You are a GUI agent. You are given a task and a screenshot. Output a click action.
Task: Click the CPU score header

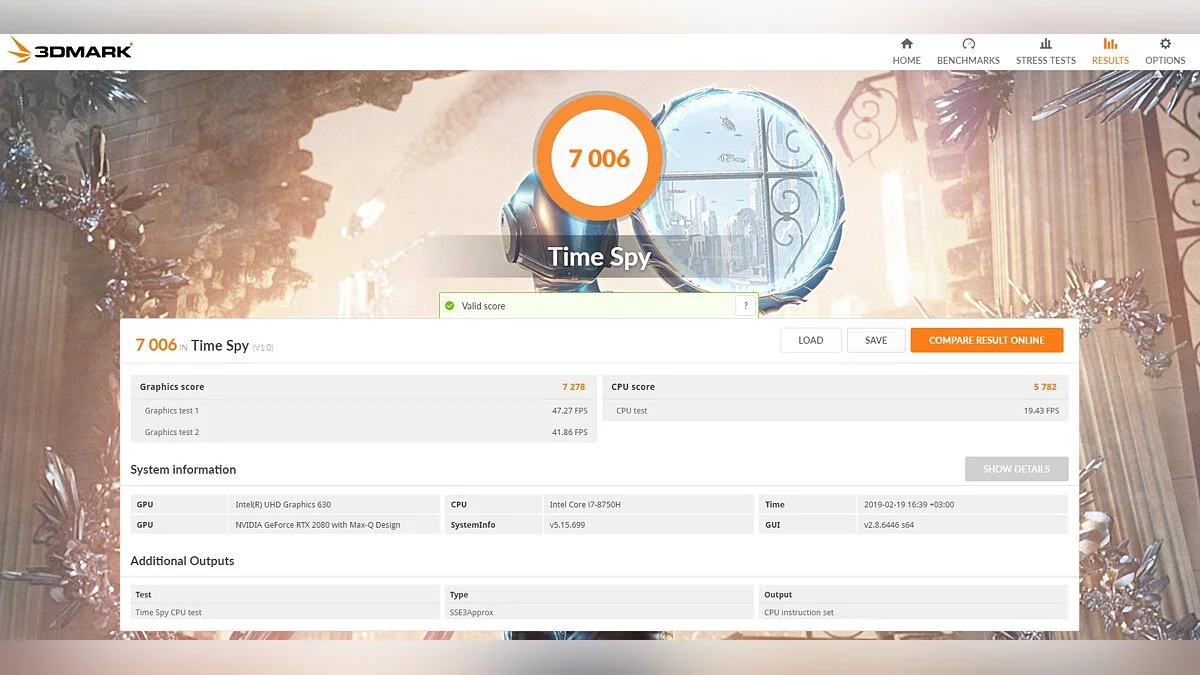pyautogui.click(x=633, y=387)
